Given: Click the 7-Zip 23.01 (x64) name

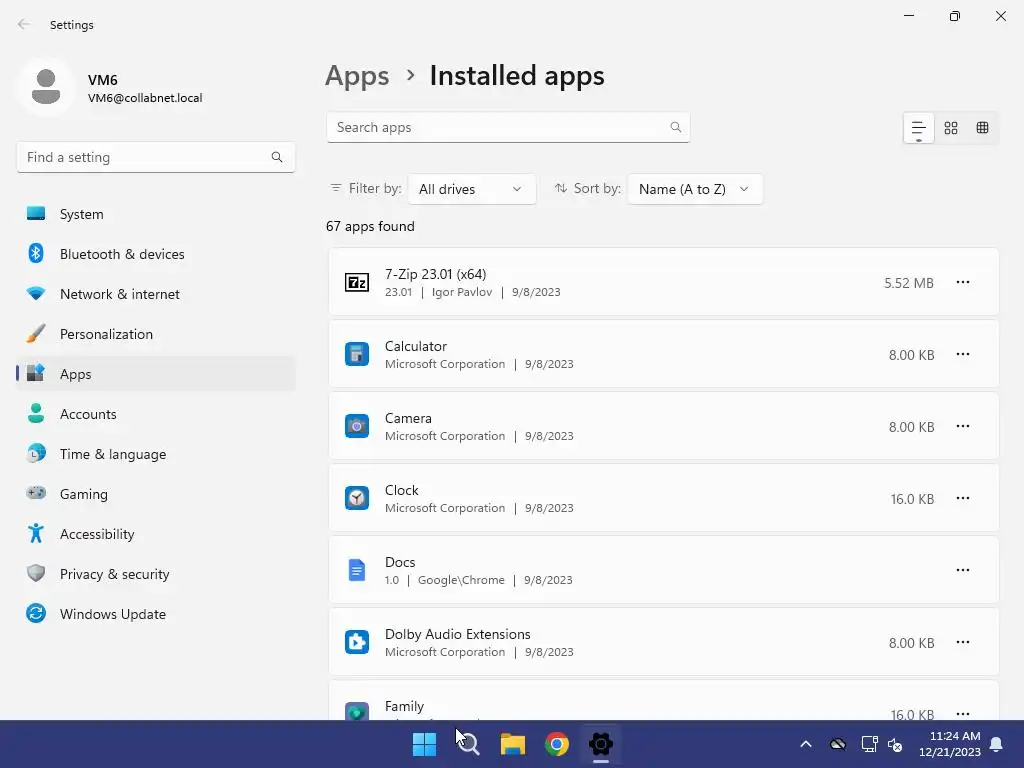Looking at the screenshot, I should coord(436,274).
